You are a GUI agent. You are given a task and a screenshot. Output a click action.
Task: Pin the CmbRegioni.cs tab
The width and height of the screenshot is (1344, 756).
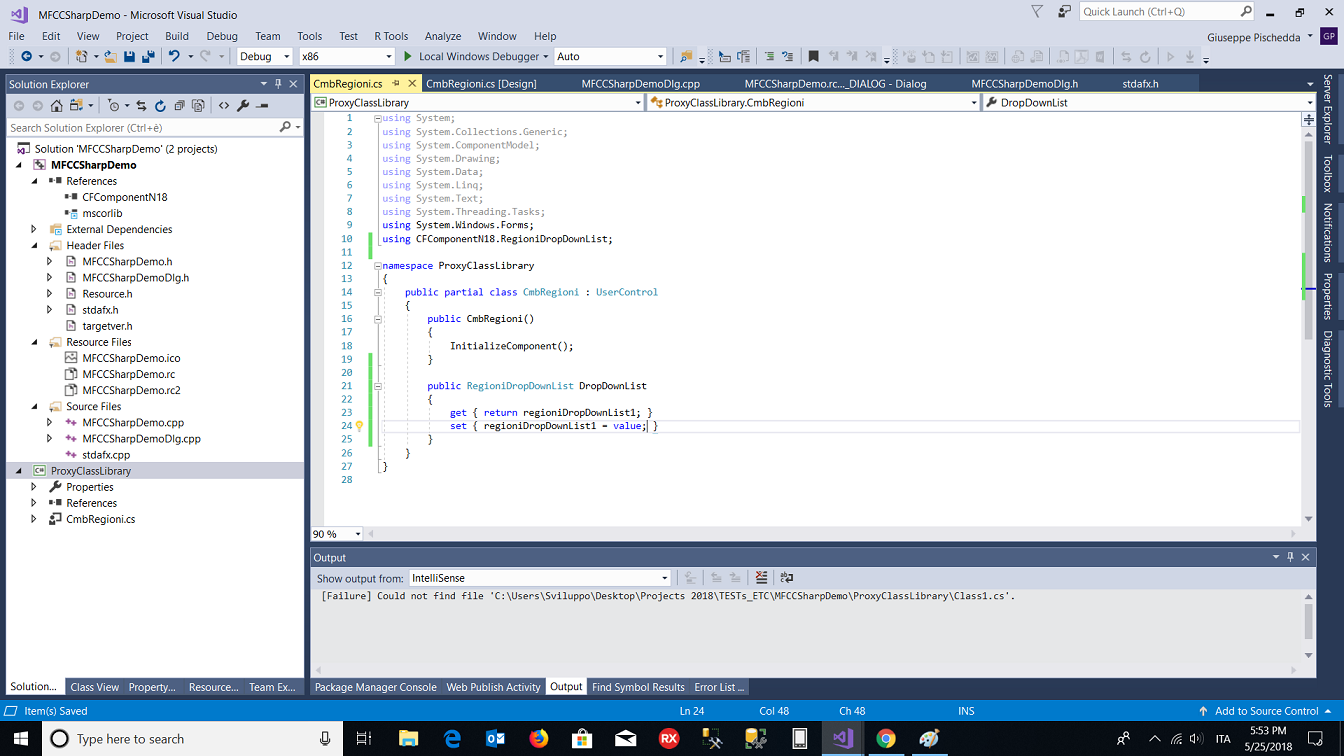(x=396, y=84)
